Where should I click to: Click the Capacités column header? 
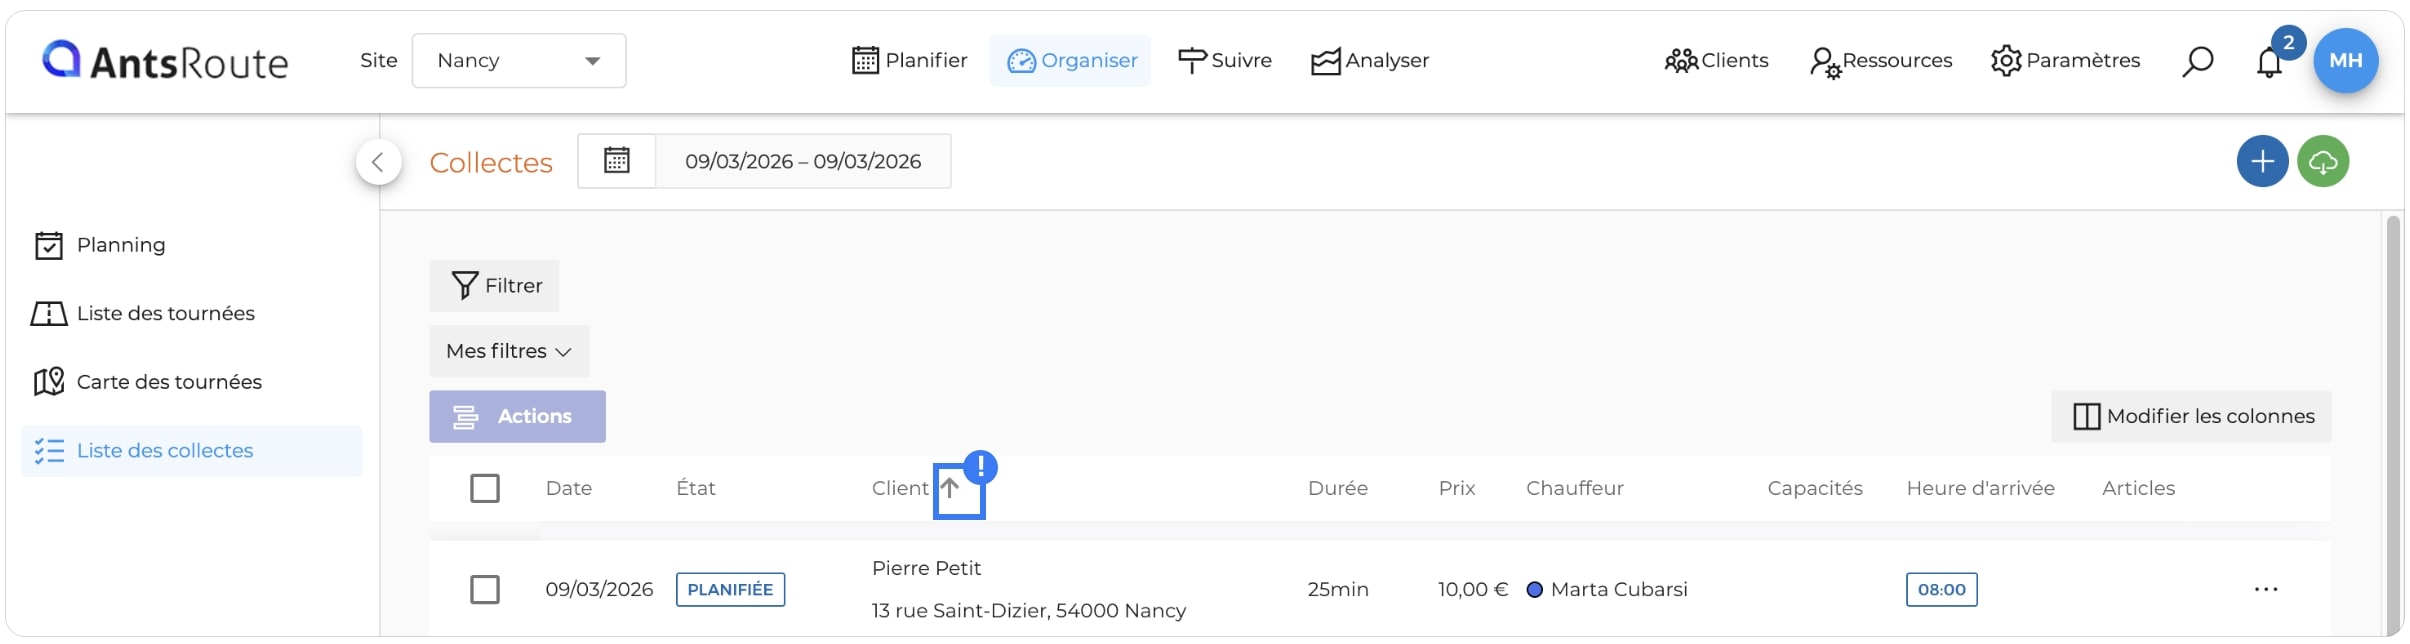[x=1815, y=488]
